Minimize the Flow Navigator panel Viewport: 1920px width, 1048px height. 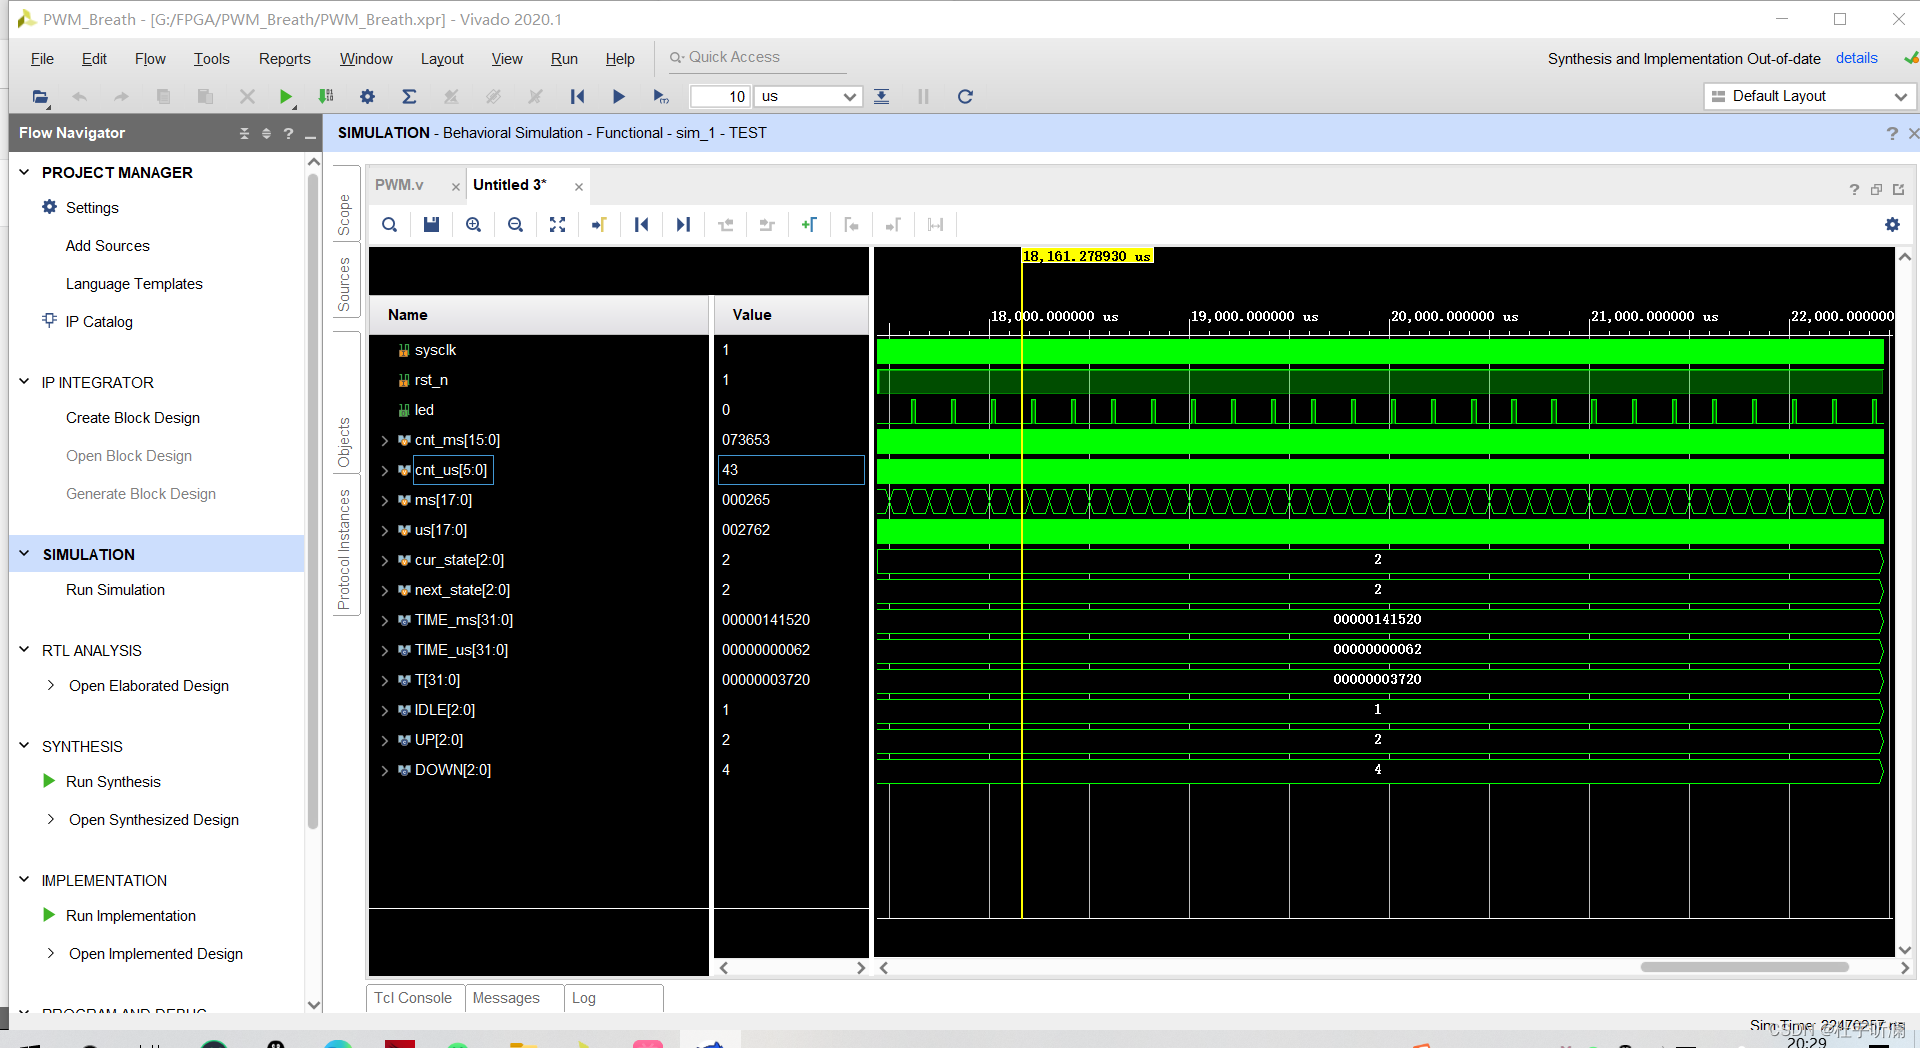(x=311, y=134)
